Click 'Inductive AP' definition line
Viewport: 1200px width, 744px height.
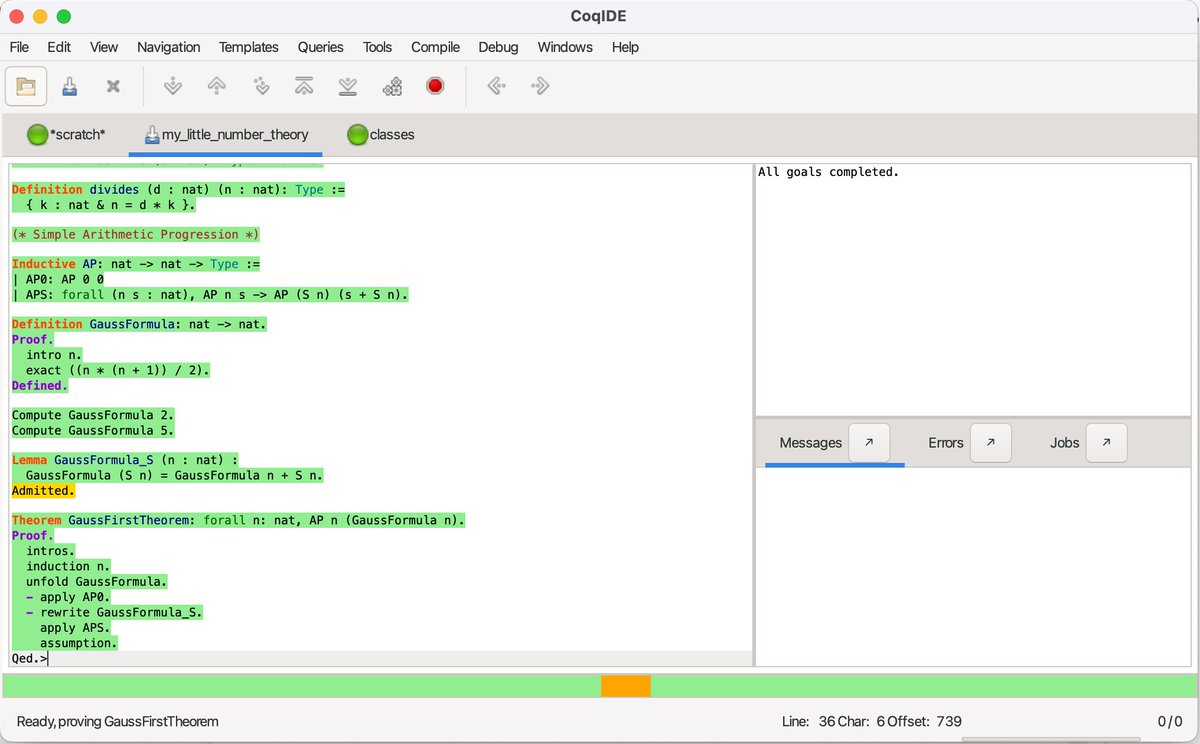(135, 264)
